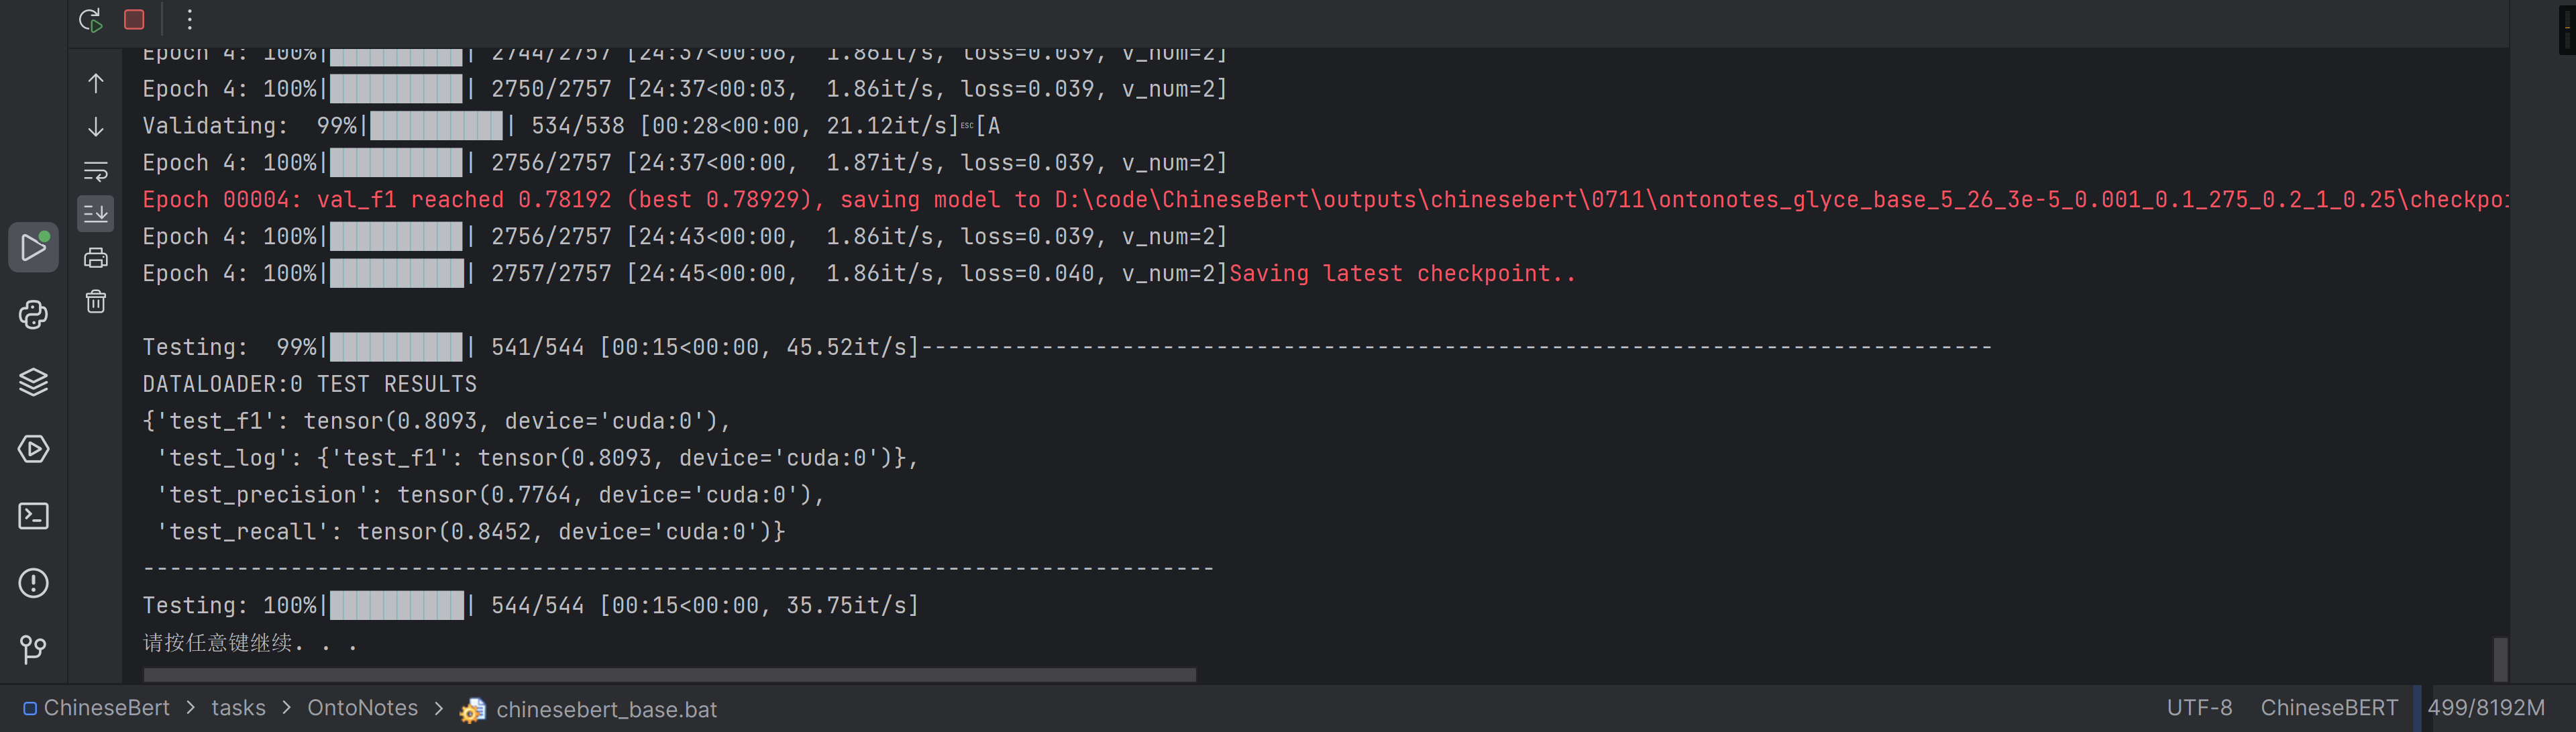Open the Git version control window
Image resolution: width=2576 pixels, height=732 pixels.
click(33, 650)
